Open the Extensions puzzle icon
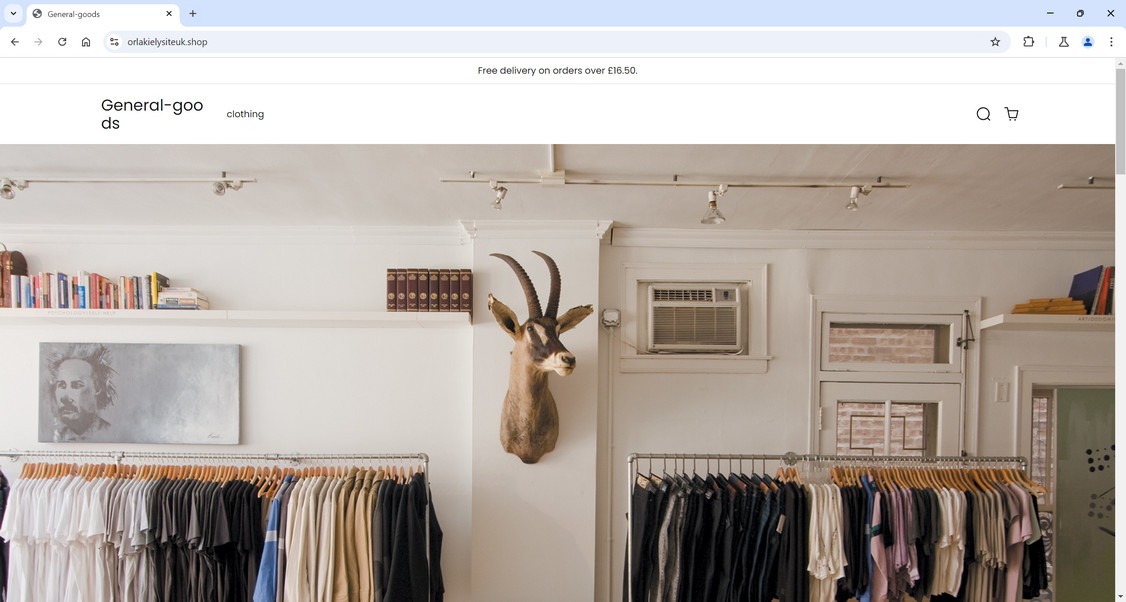Viewport: 1126px width, 602px height. [x=1028, y=42]
